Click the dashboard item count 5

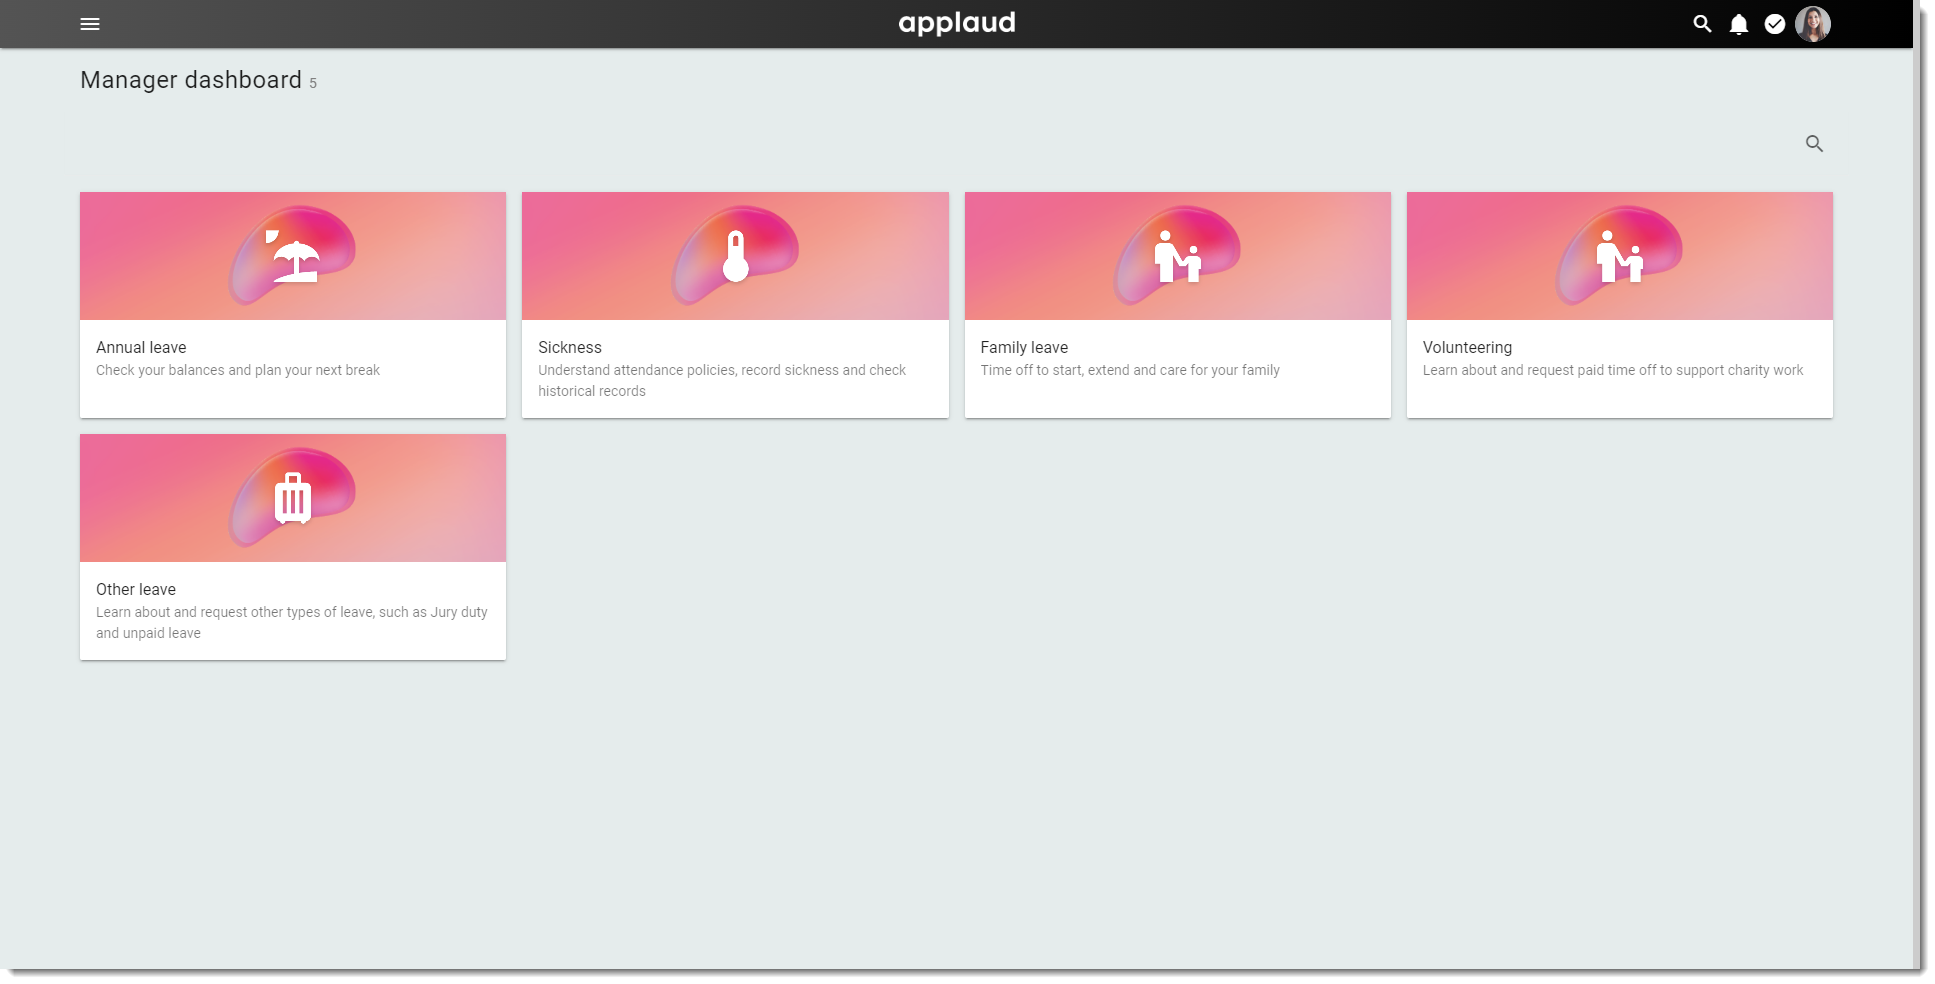click(313, 83)
